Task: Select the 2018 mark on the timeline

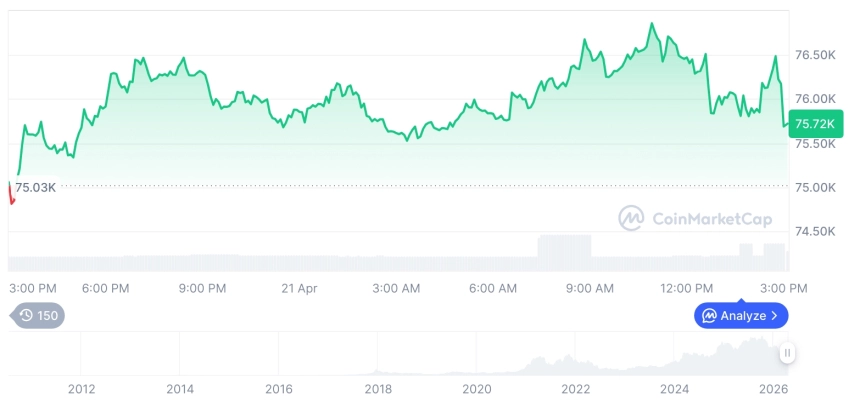Action: click(x=378, y=389)
